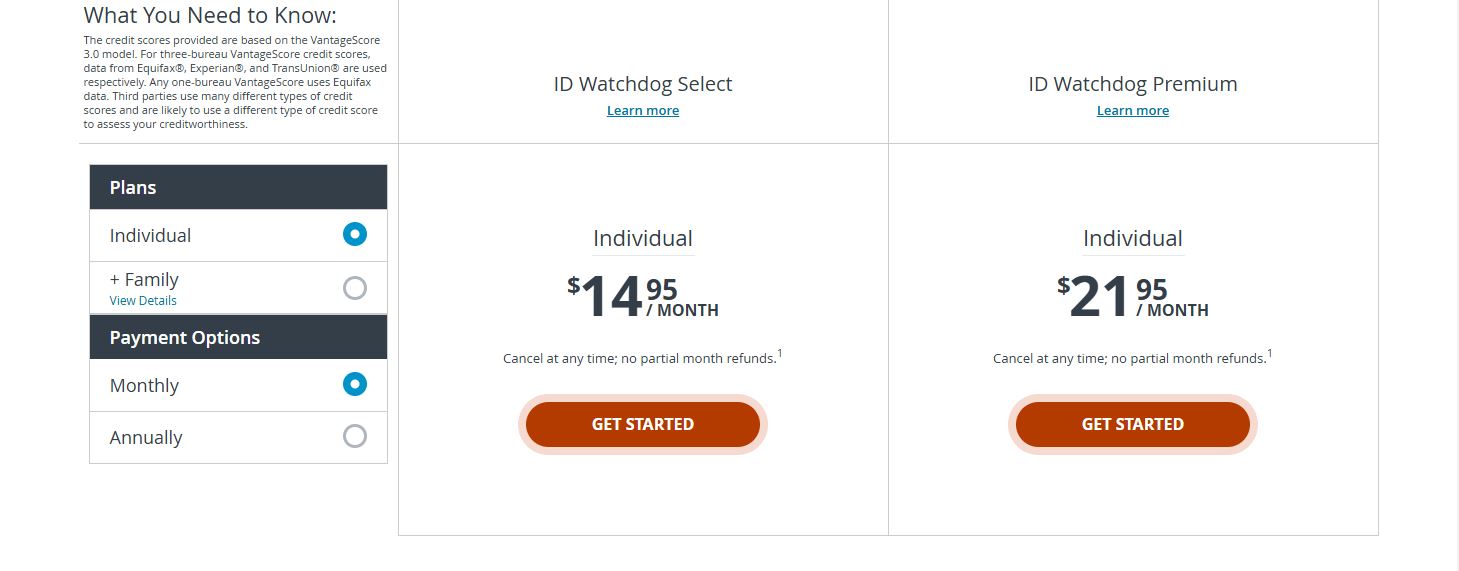
Task: Click the $21.95 / month price
Action: pyautogui.click(x=1133, y=298)
